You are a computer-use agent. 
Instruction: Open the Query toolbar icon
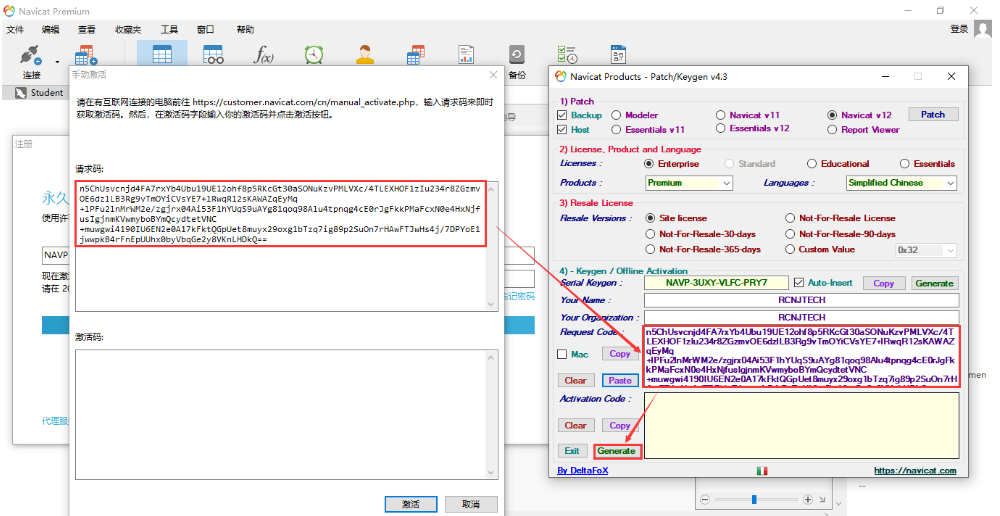tap(416, 55)
